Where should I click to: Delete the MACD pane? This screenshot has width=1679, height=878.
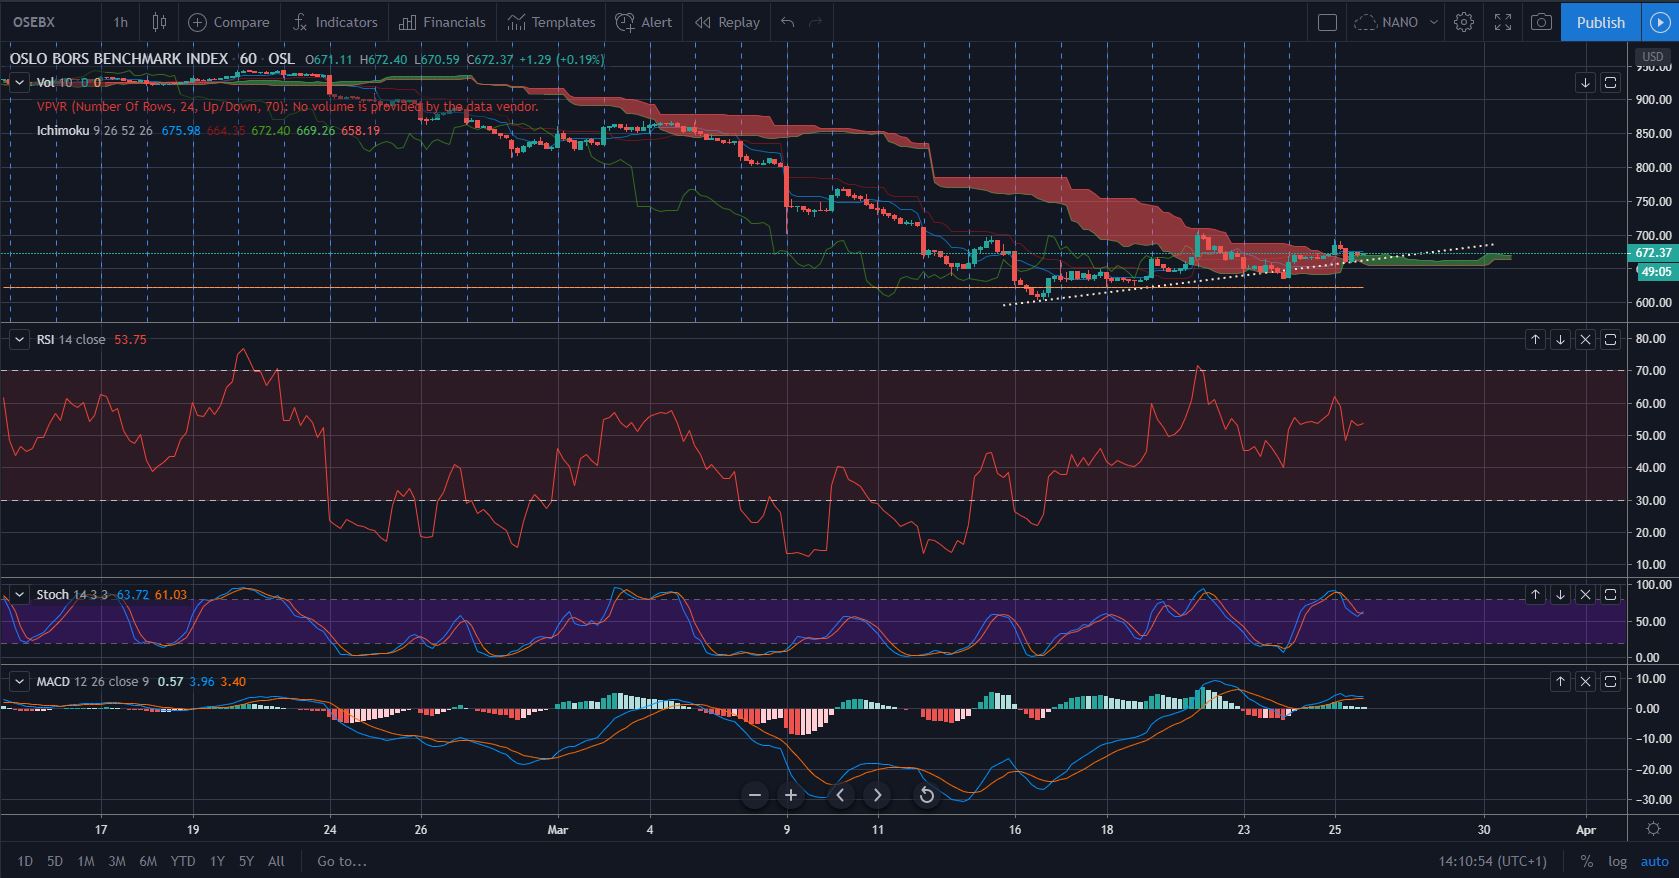[1585, 682]
